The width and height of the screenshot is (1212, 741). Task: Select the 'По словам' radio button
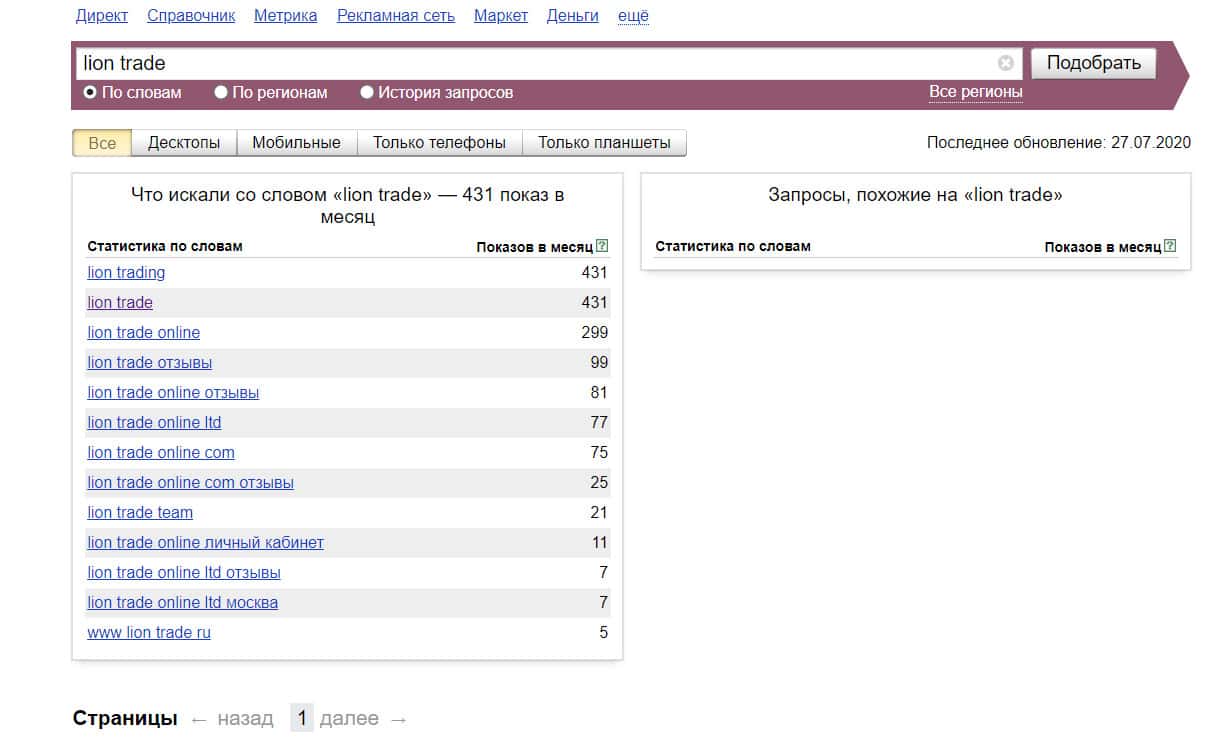click(90, 92)
